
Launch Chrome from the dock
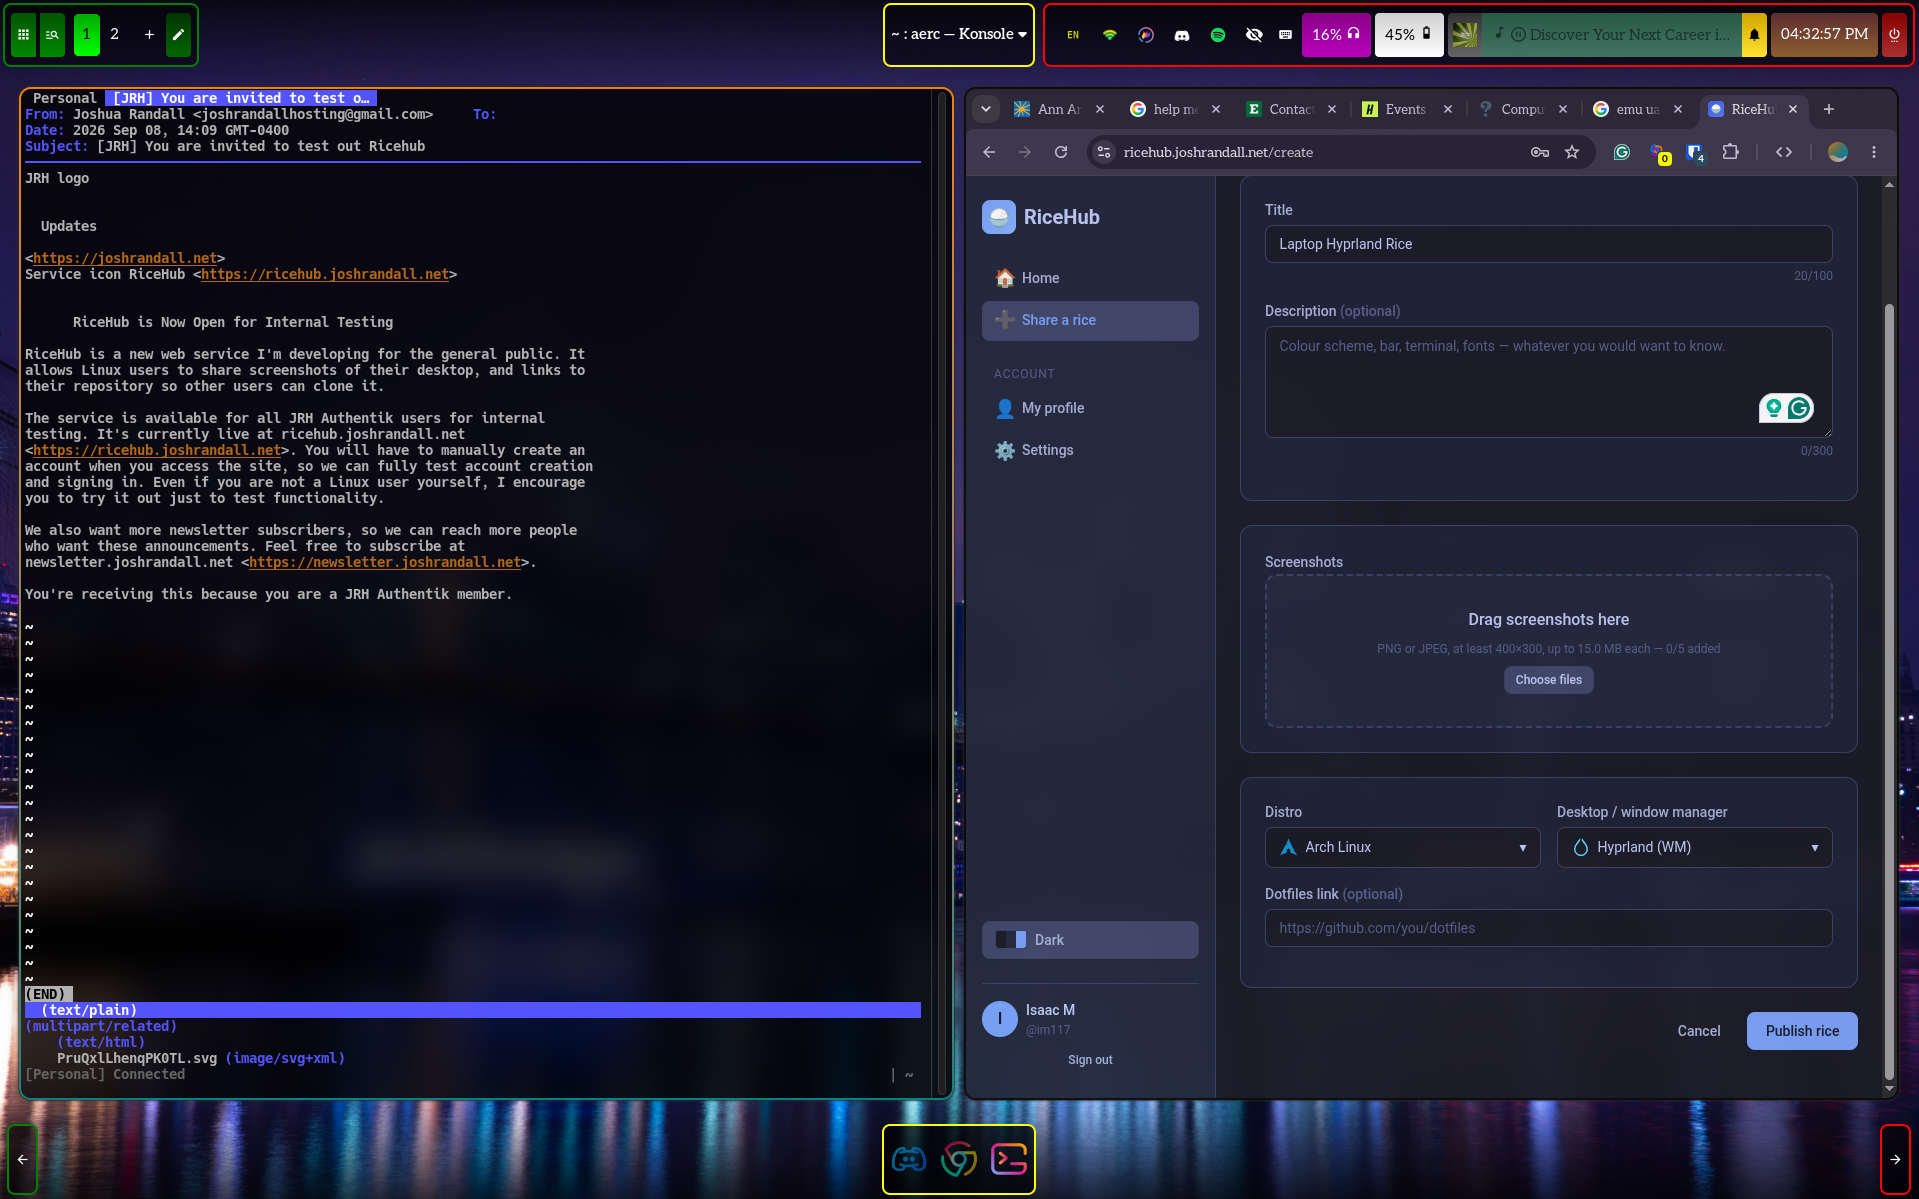click(x=958, y=1159)
